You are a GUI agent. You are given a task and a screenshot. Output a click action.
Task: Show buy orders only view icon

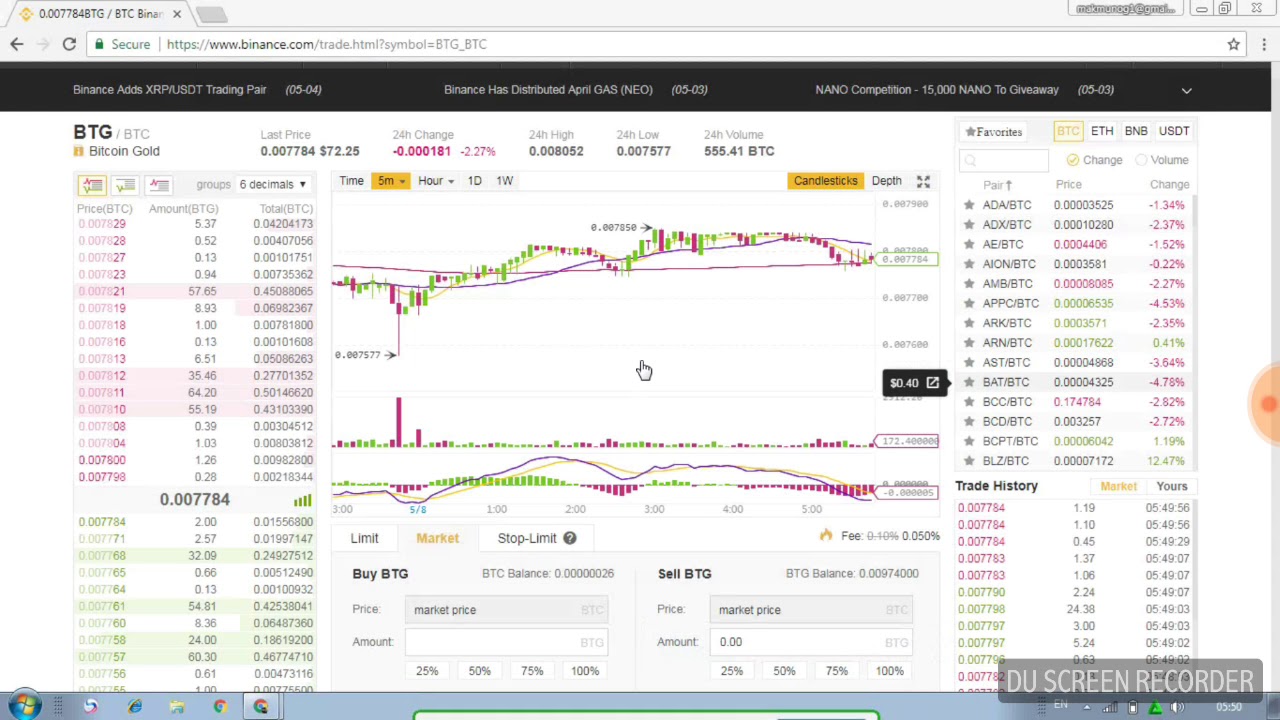pos(125,184)
